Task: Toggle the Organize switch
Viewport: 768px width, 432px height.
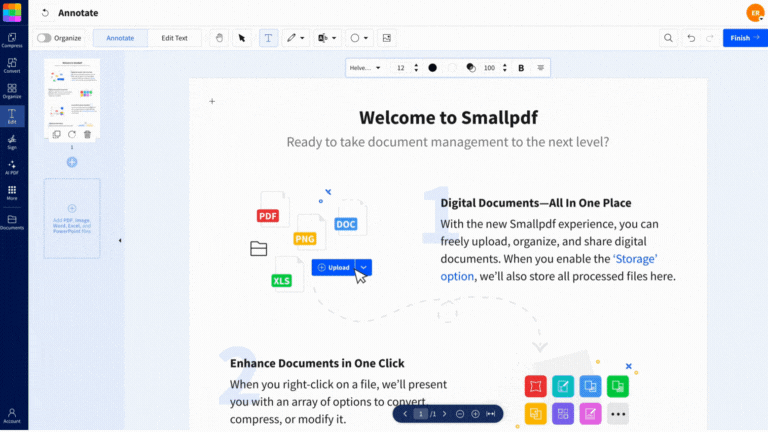Action: [x=44, y=38]
